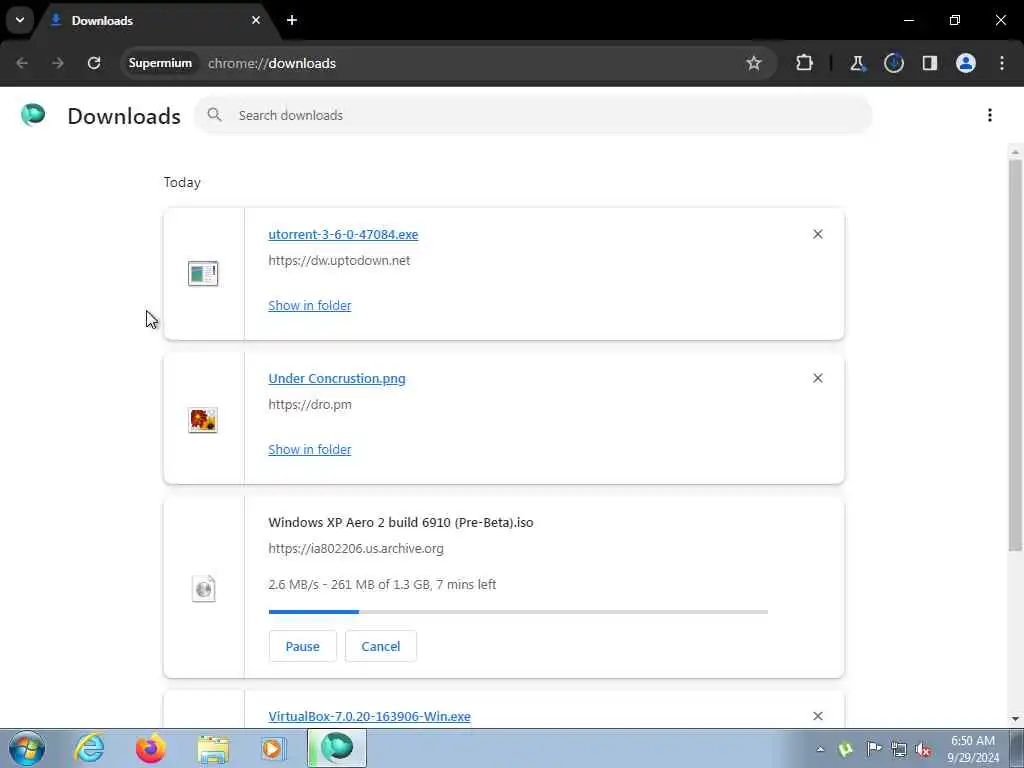The height and width of the screenshot is (768, 1024).
Task: Open the browser three-dot menu
Action: 1002,63
